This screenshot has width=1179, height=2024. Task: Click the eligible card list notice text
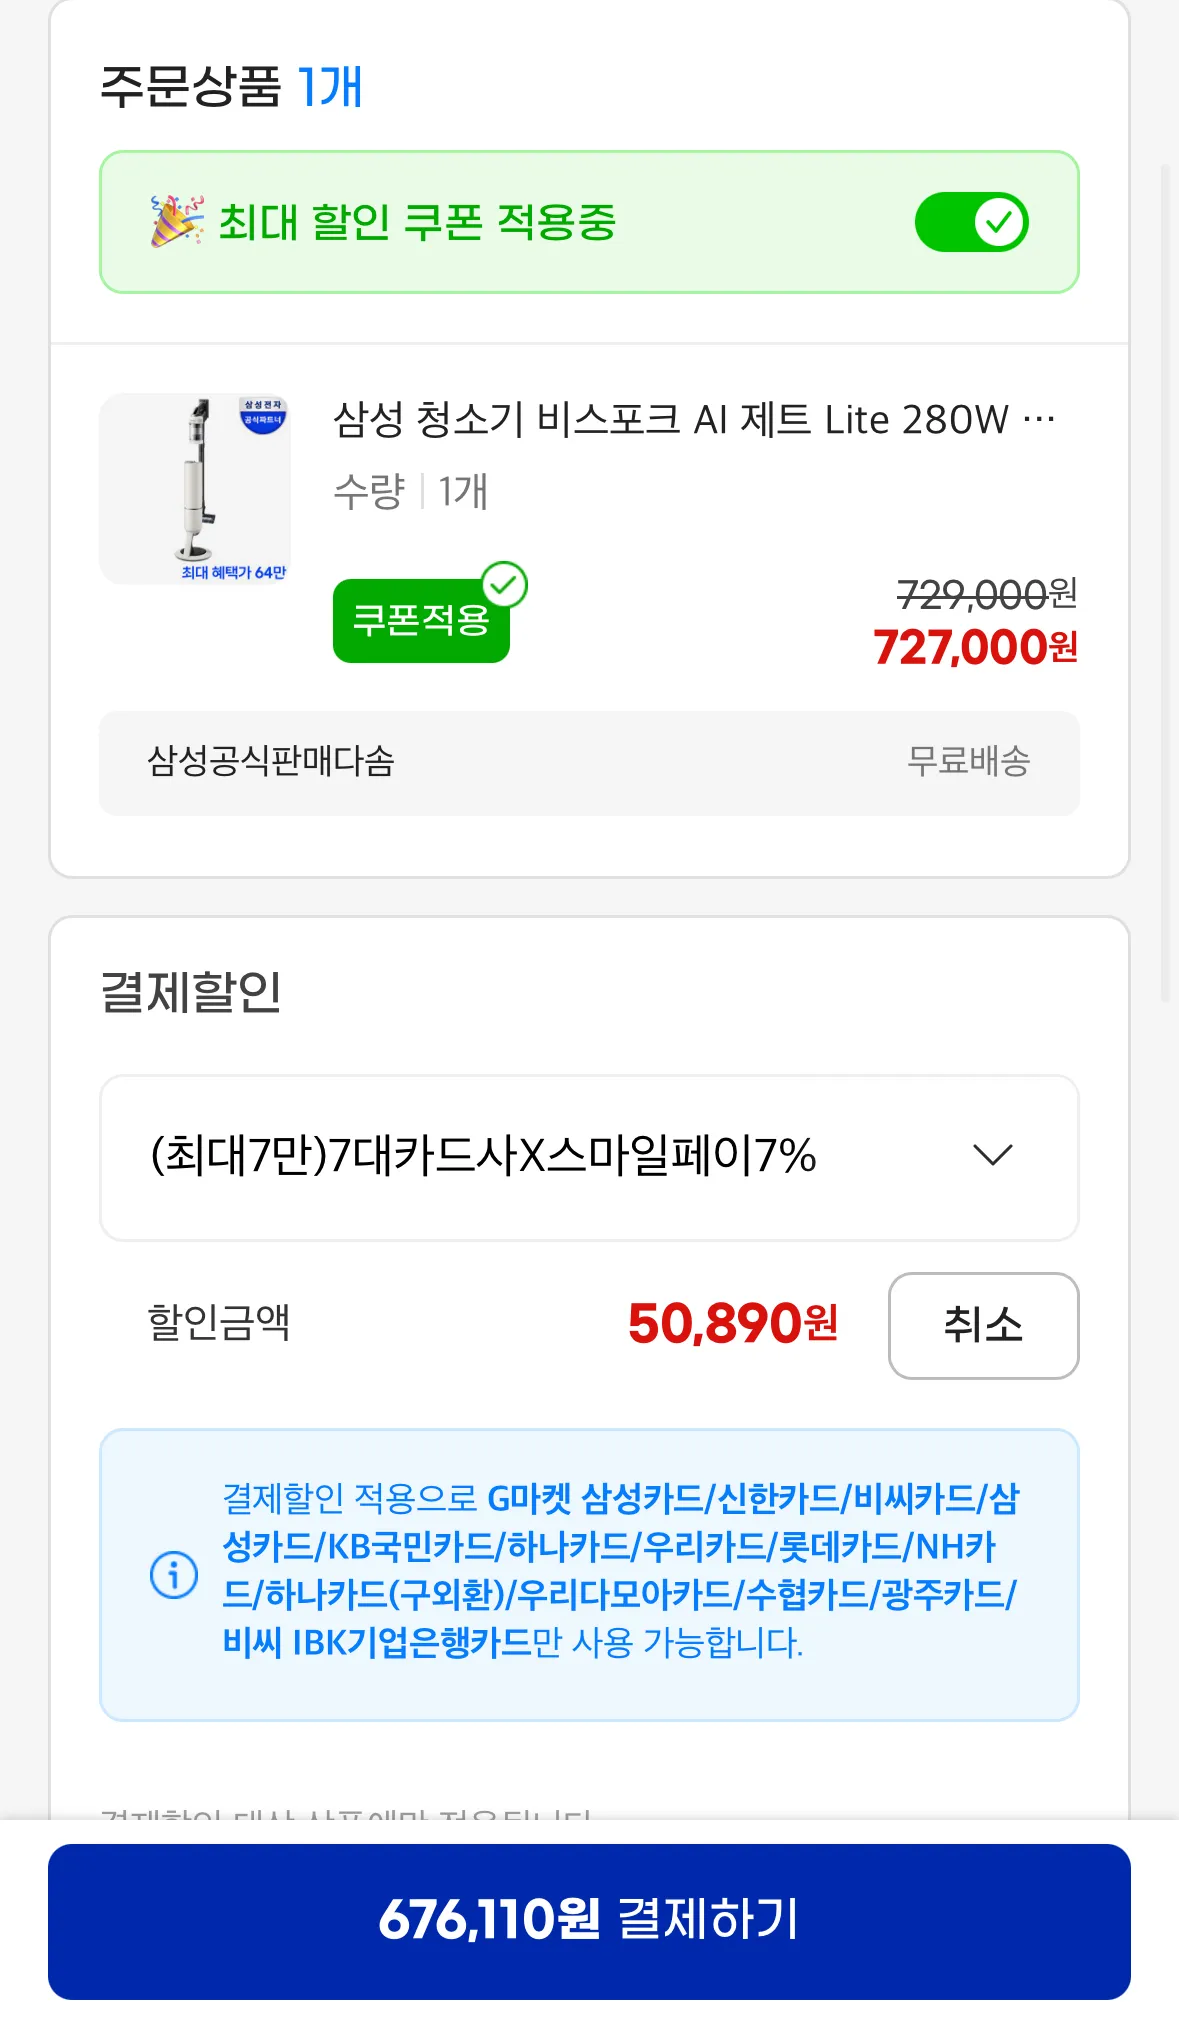[619, 1570]
